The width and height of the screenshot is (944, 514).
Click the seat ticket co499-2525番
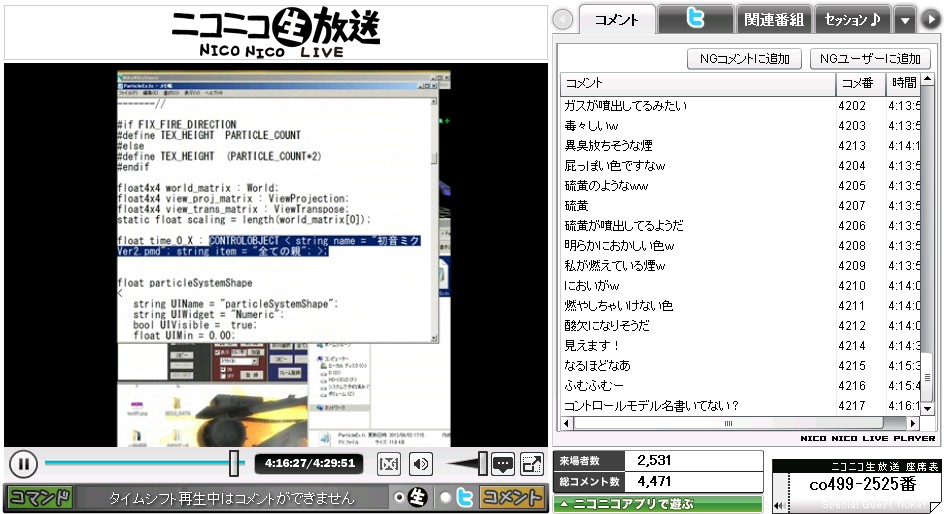pos(863,485)
